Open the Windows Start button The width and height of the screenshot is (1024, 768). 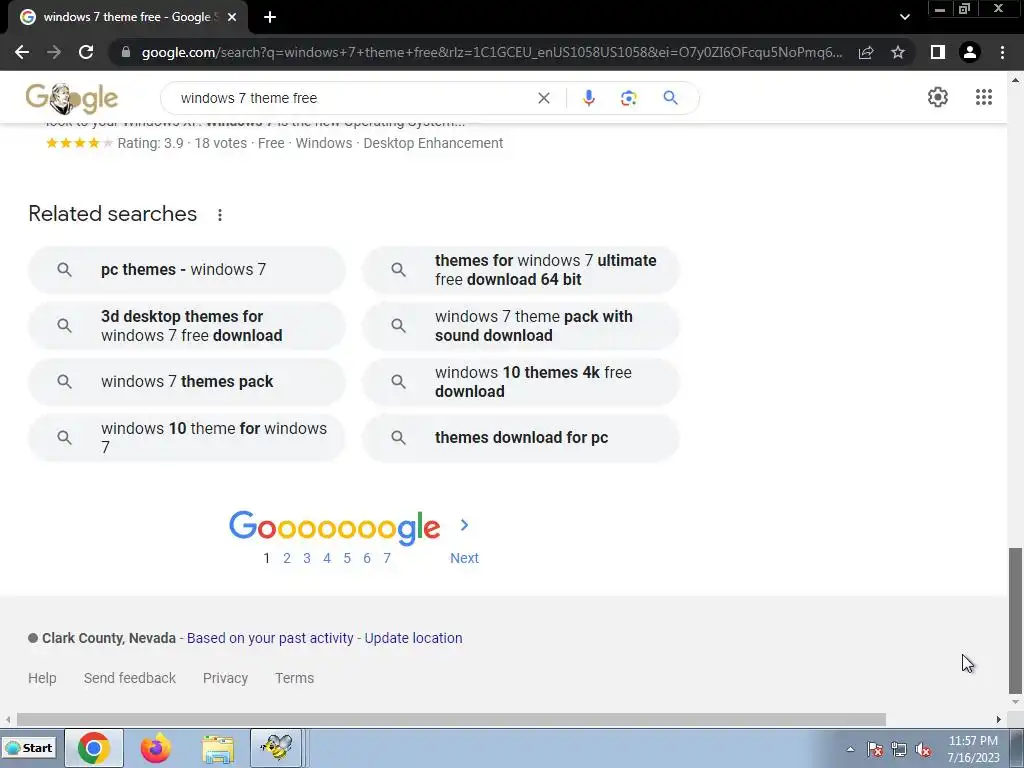pos(29,748)
